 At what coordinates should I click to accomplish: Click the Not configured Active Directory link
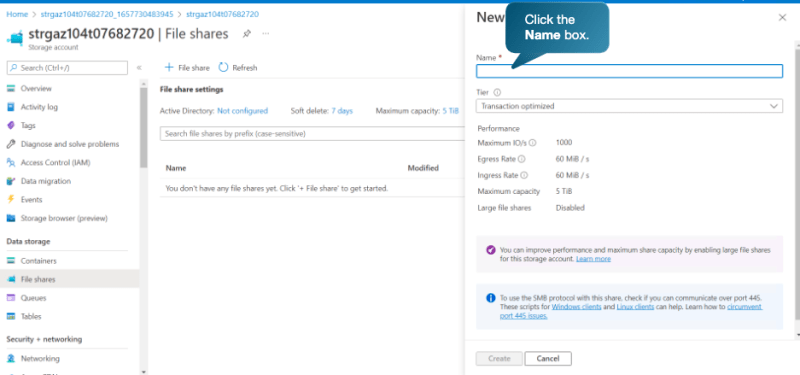pyautogui.click(x=242, y=111)
